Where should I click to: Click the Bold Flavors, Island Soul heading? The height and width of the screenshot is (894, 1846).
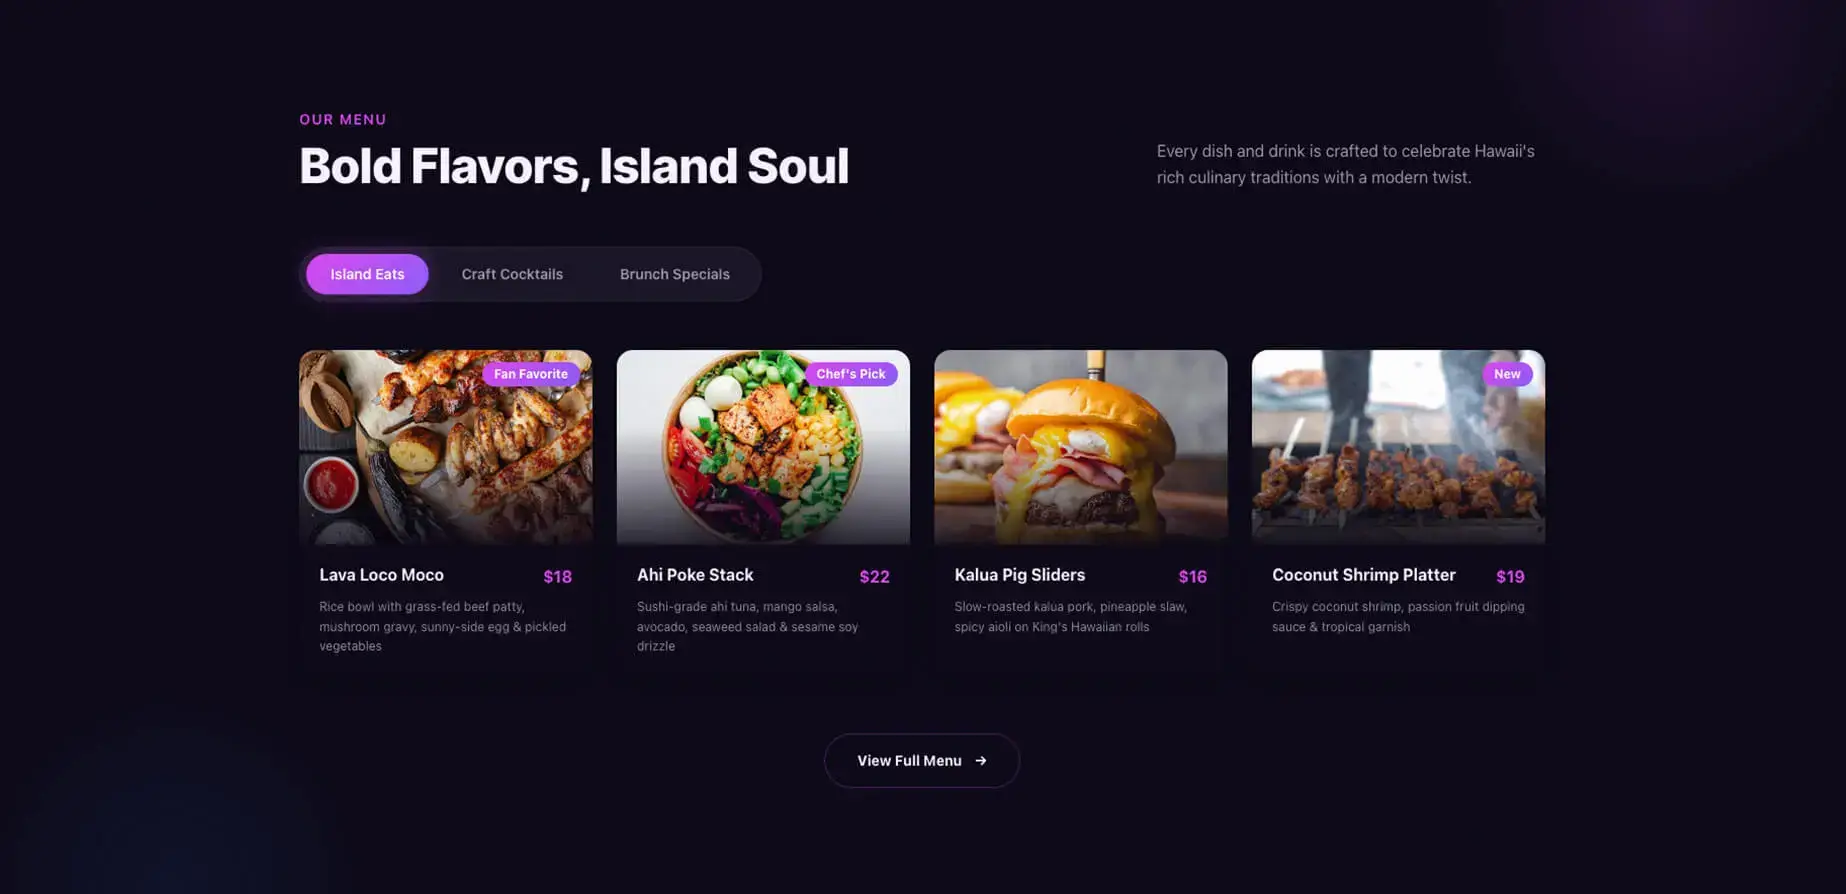point(574,166)
